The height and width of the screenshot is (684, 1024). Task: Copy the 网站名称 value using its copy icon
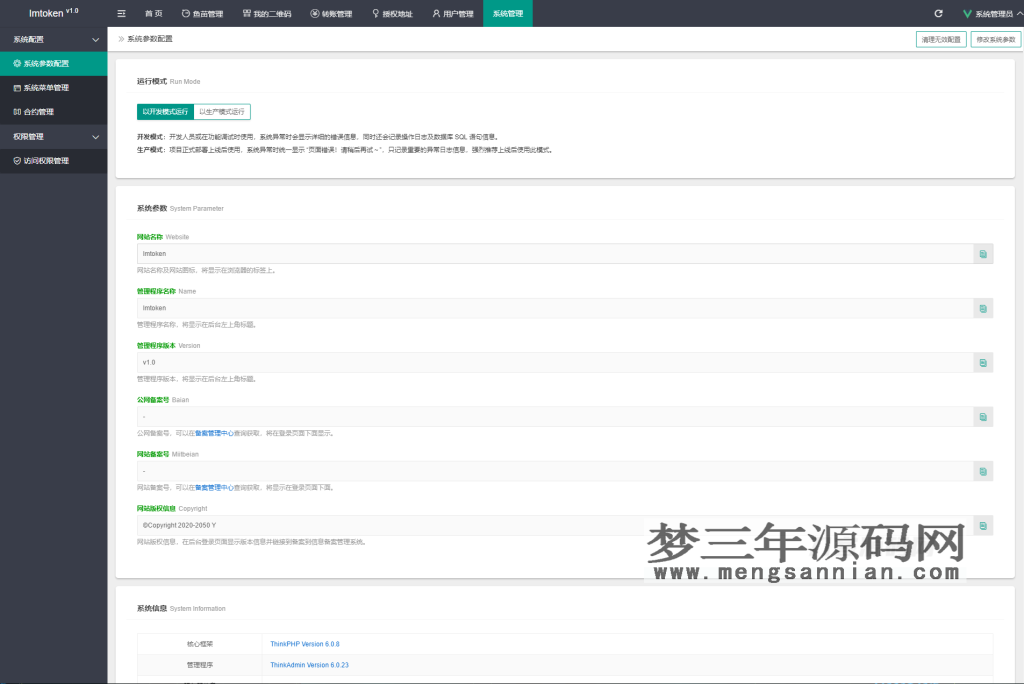coord(981,253)
